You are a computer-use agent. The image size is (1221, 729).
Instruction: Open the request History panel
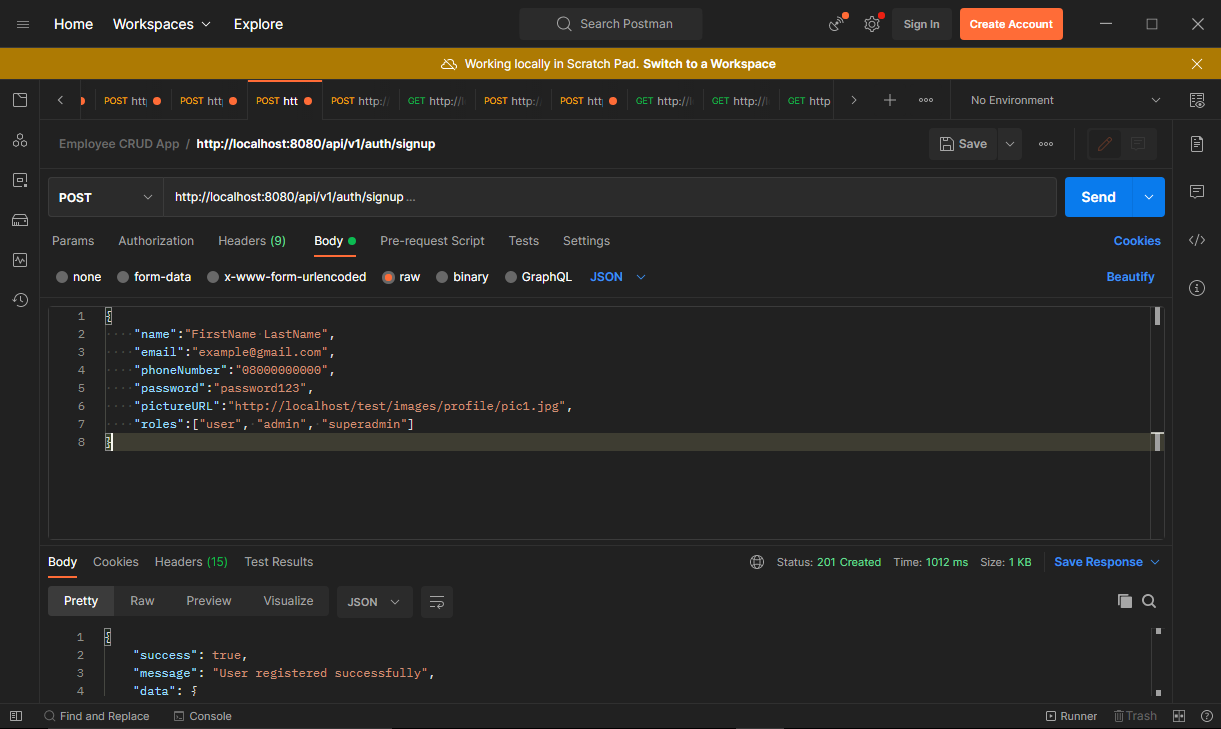tap(20, 300)
